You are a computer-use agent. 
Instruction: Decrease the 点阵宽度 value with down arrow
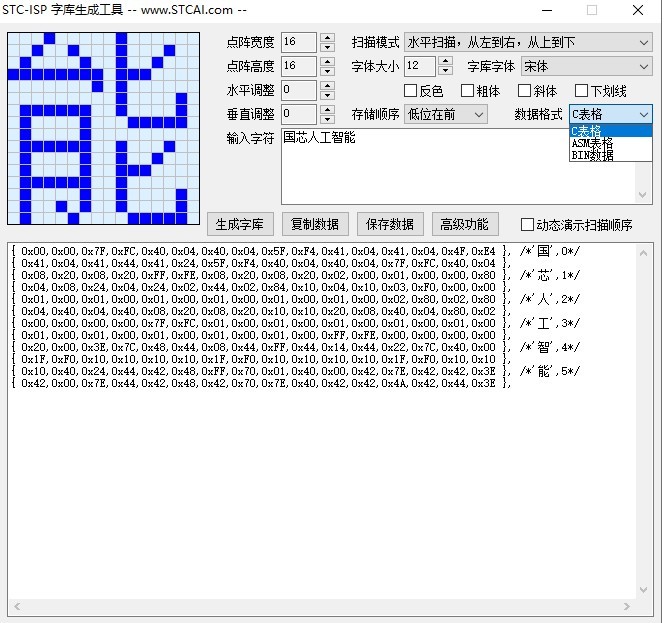[x=327, y=47]
